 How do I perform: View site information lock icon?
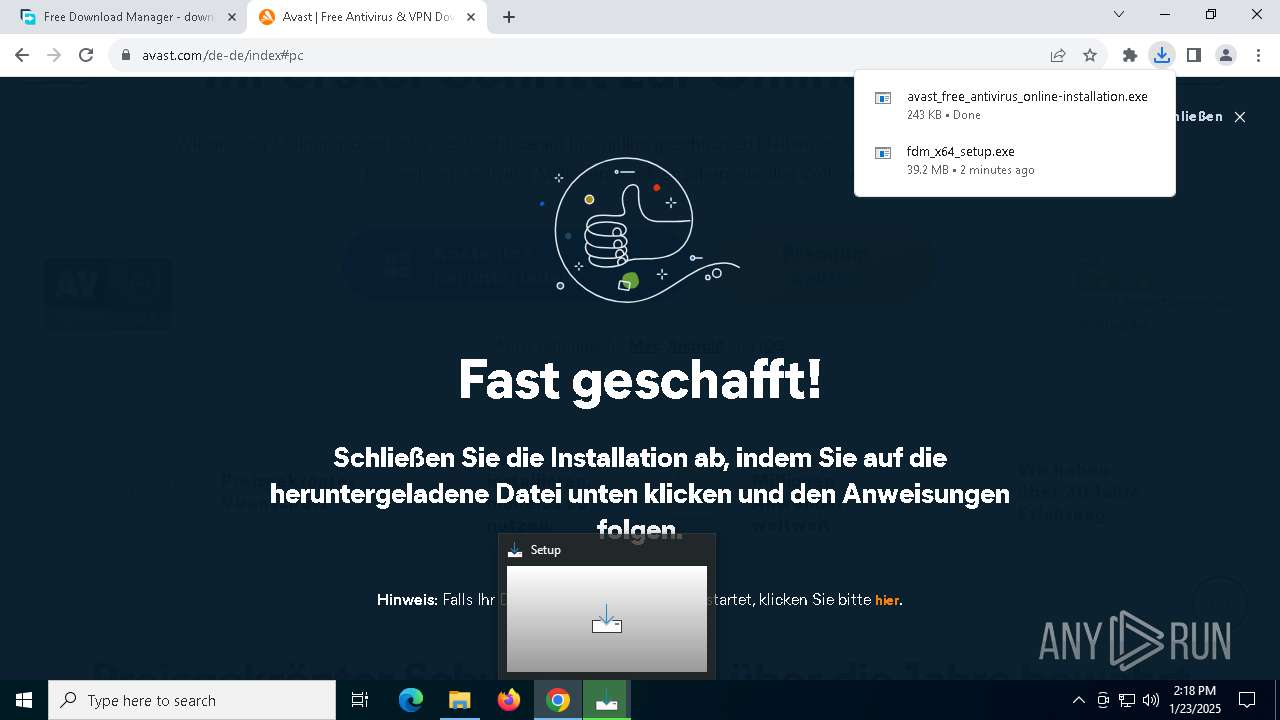126,56
